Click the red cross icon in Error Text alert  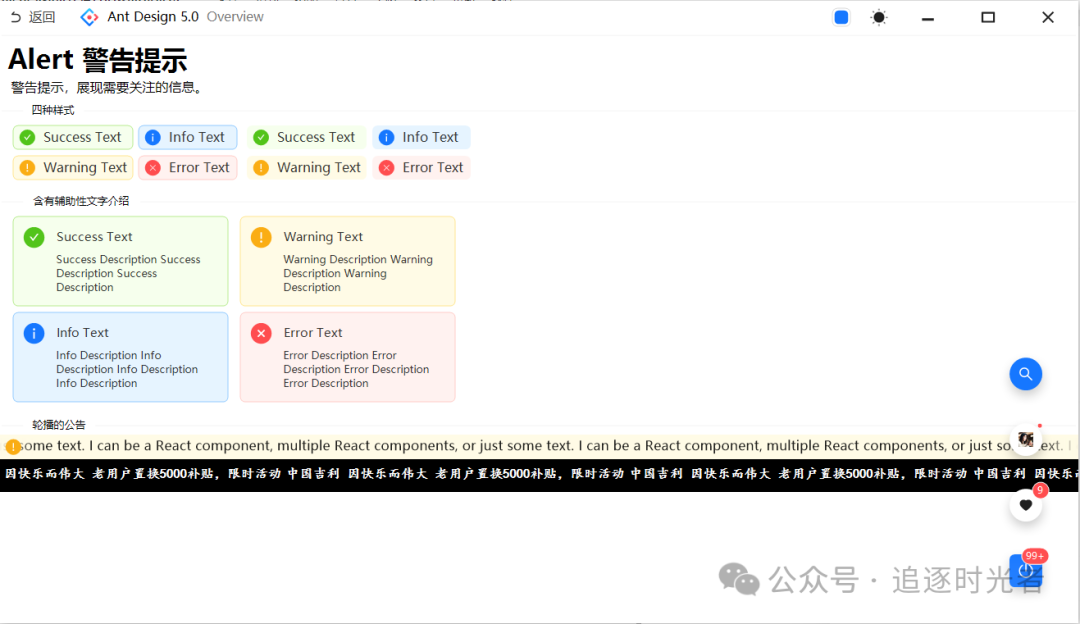pos(260,333)
